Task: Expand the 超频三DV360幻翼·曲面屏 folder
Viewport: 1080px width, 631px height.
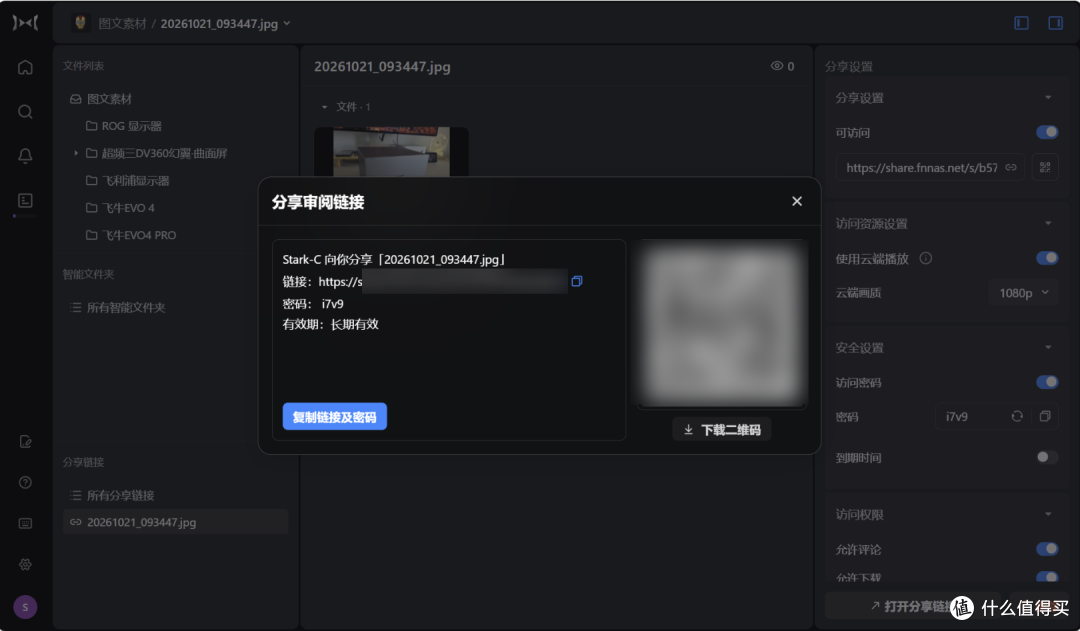Action: point(76,153)
